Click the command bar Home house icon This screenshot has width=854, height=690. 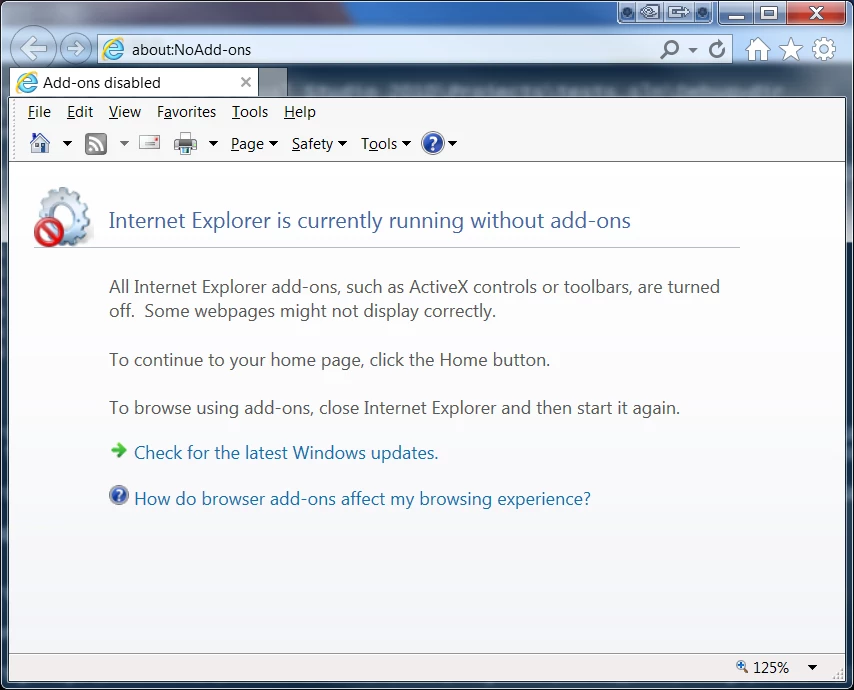tap(40, 143)
